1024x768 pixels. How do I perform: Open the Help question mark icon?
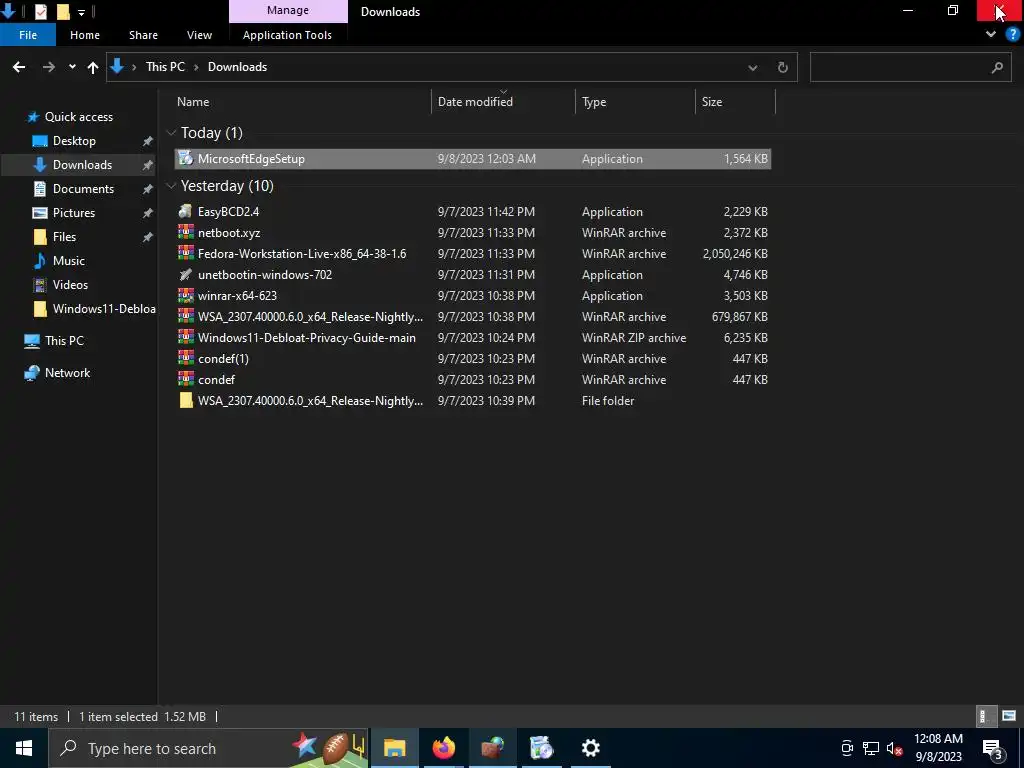coord(1012,35)
